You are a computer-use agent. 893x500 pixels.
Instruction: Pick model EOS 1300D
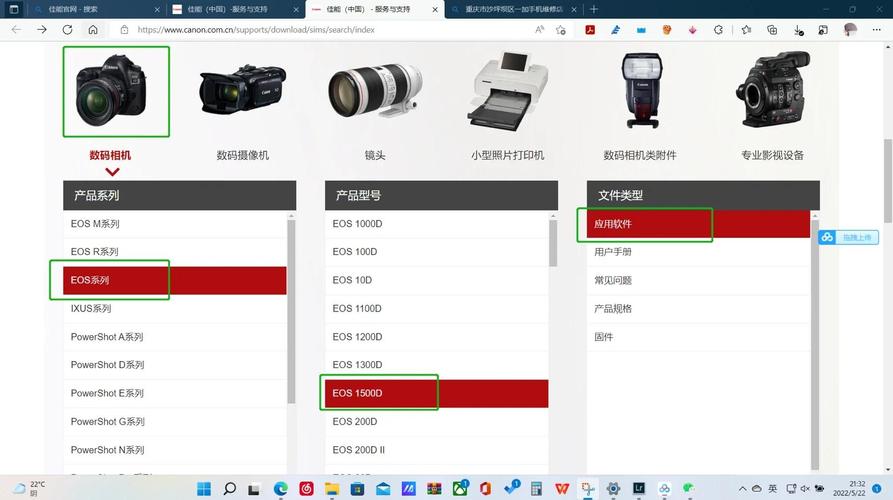tap(437, 365)
